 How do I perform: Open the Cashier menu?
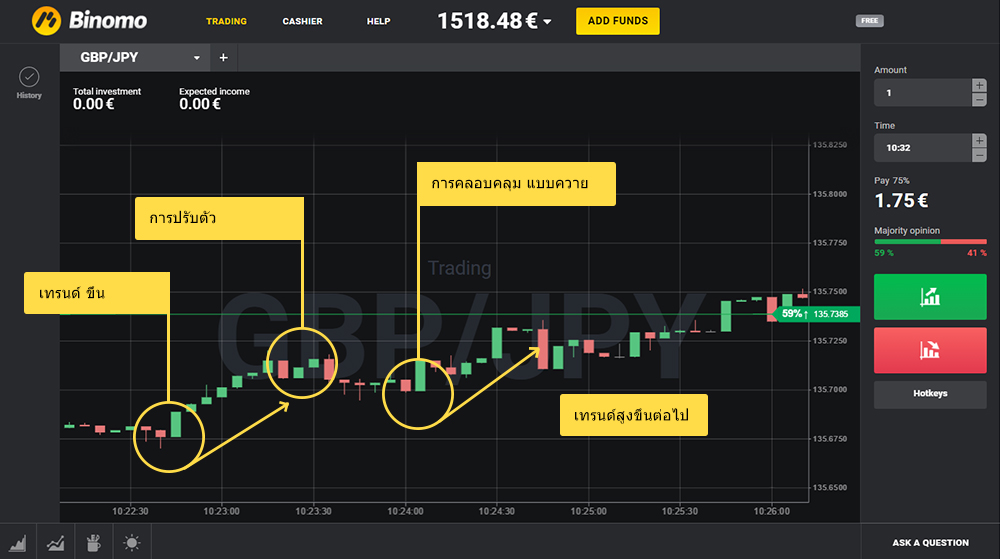(x=302, y=21)
